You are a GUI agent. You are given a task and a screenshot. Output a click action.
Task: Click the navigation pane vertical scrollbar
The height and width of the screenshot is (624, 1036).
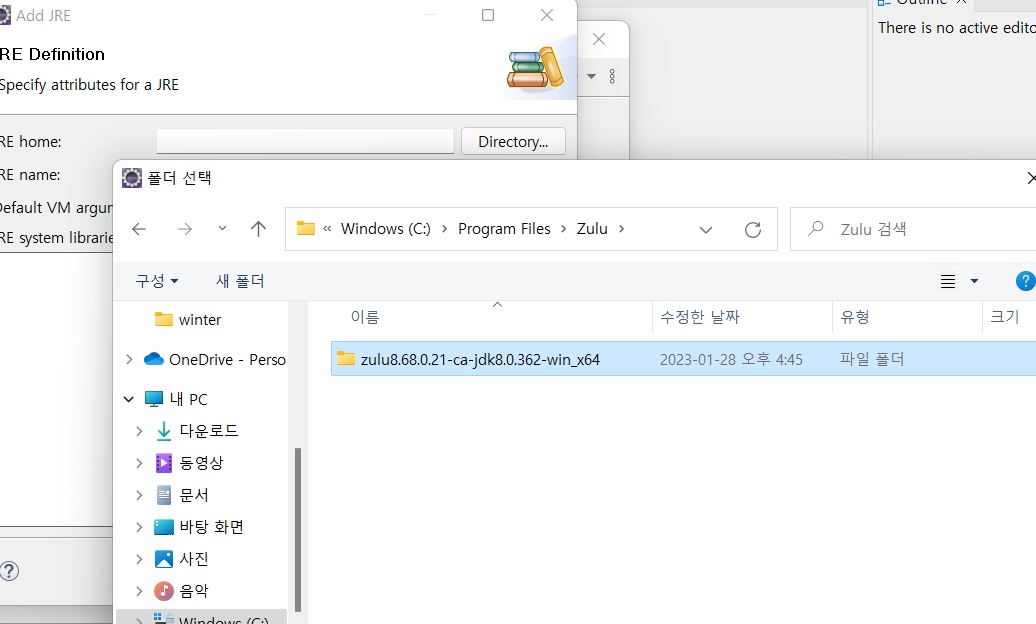click(298, 529)
